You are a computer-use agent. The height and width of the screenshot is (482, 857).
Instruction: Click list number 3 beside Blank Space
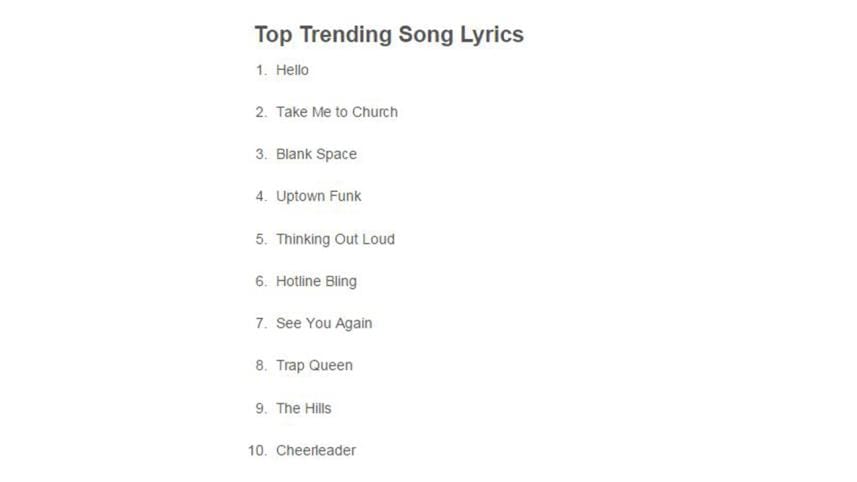click(x=261, y=154)
